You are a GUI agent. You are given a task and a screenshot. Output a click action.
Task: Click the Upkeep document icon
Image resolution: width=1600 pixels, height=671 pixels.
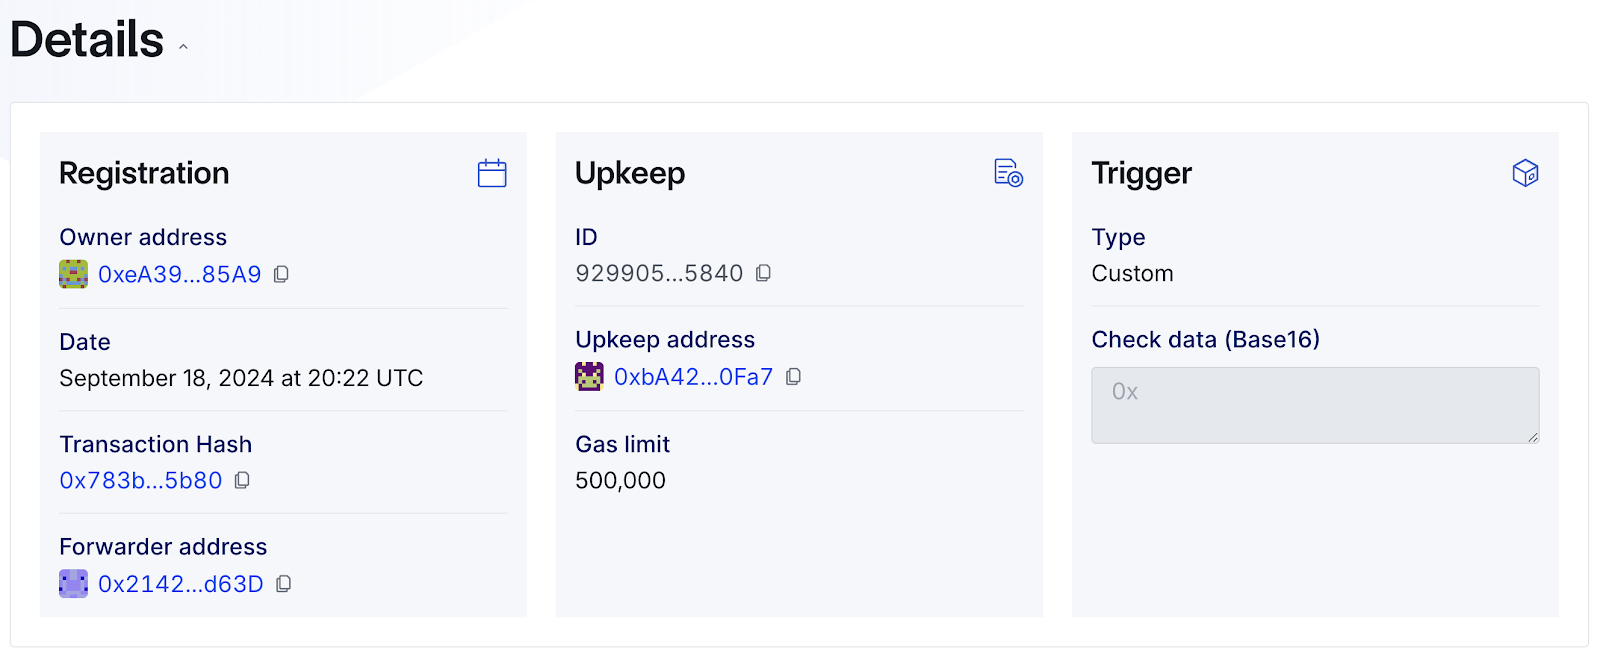click(x=1008, y=173)
